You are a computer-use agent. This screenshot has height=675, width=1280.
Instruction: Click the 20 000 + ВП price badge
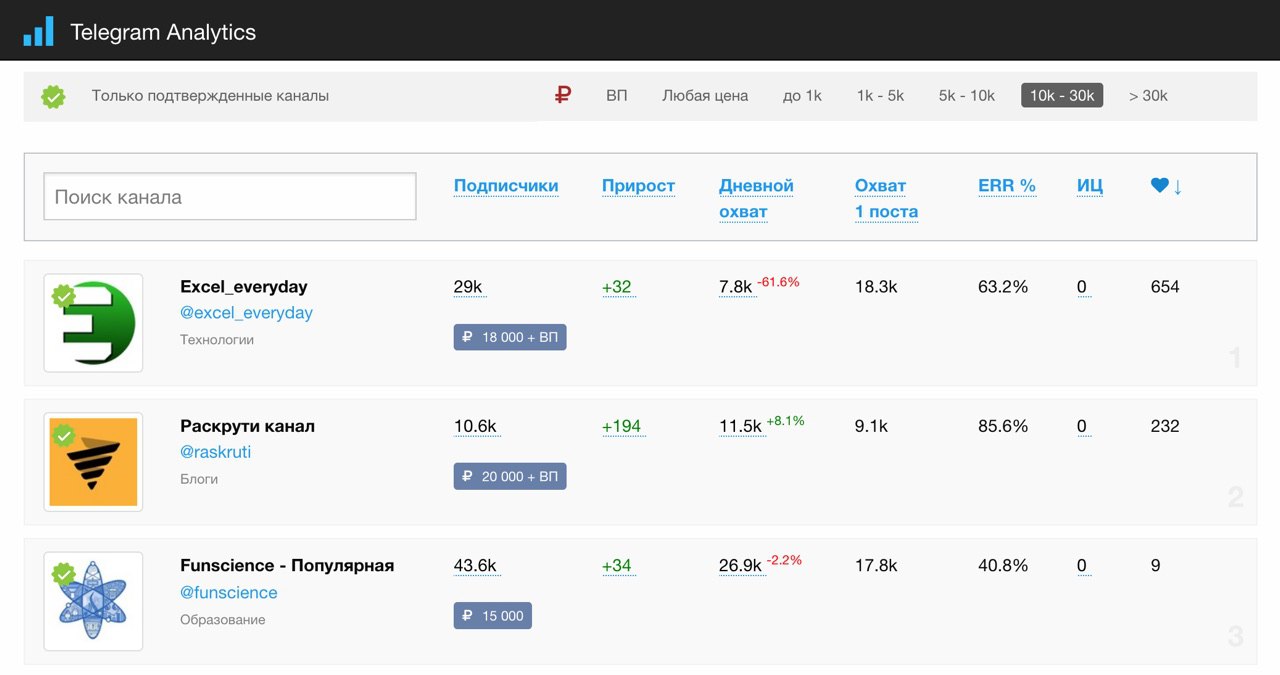[510, 476]
